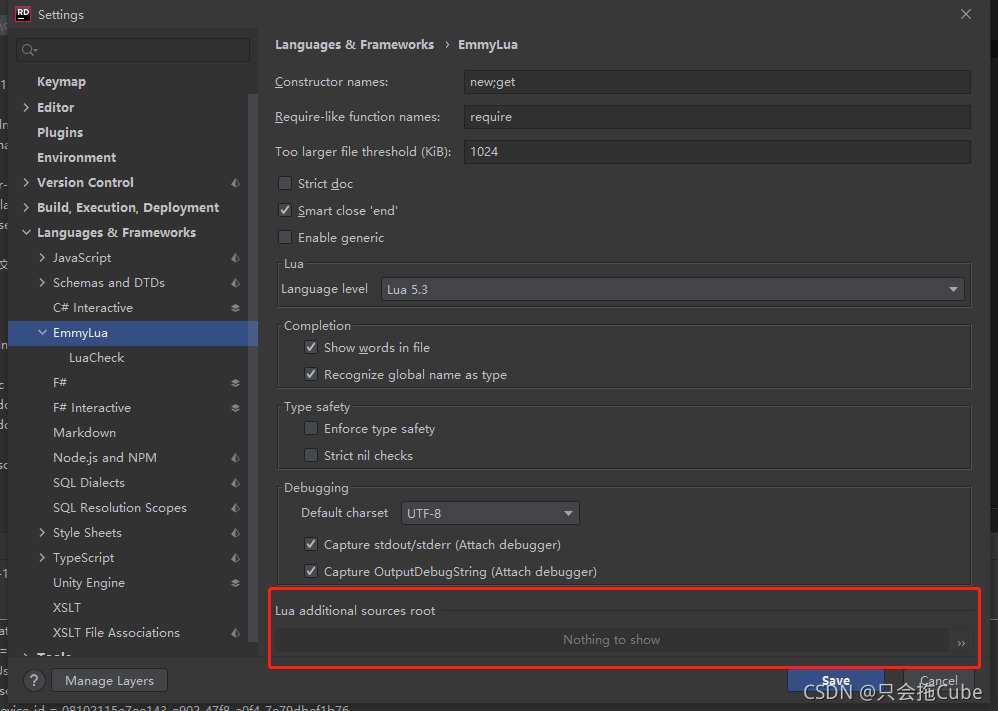
Task: Click the layer icon beside Style Sheets
Action: (235, 533)
